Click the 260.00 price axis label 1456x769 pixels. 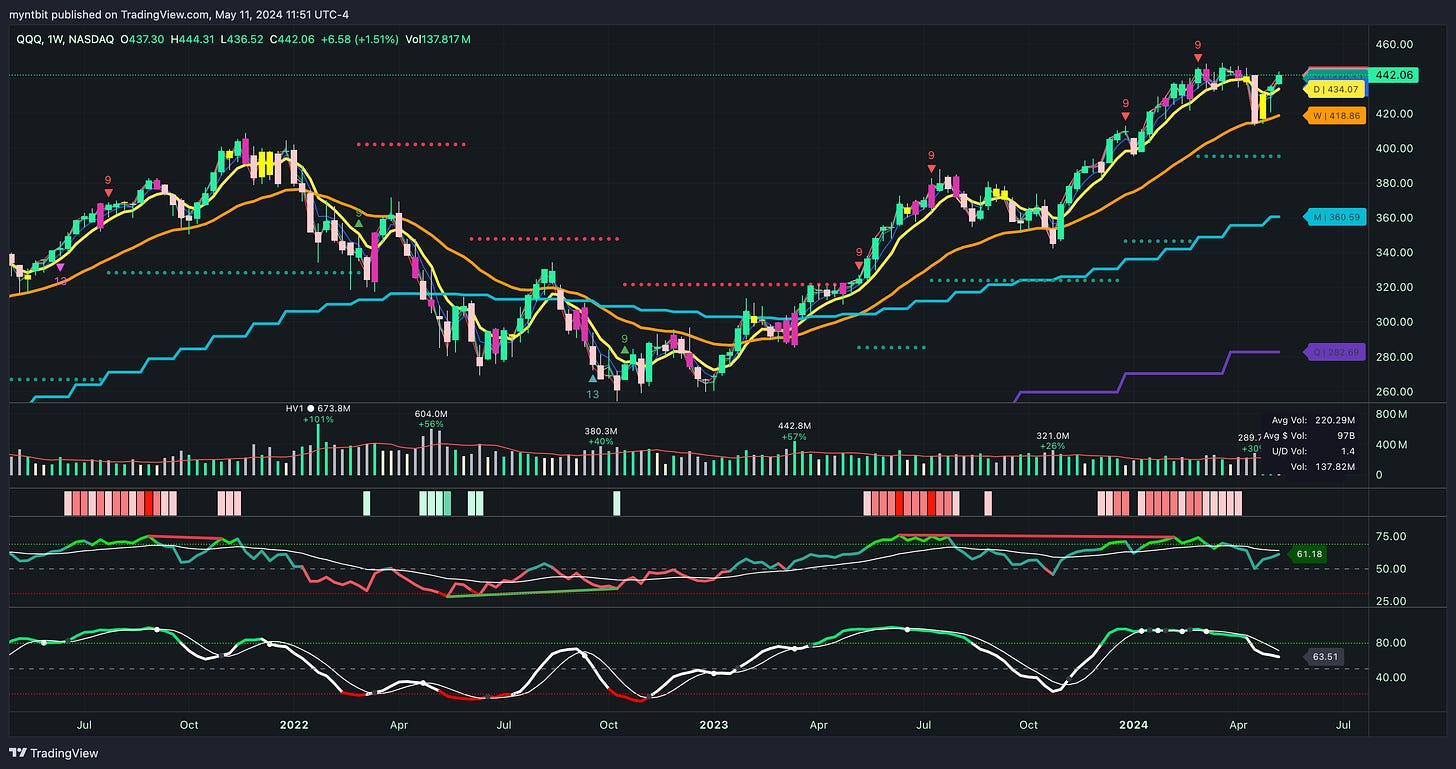click(x=1394, y=391)
